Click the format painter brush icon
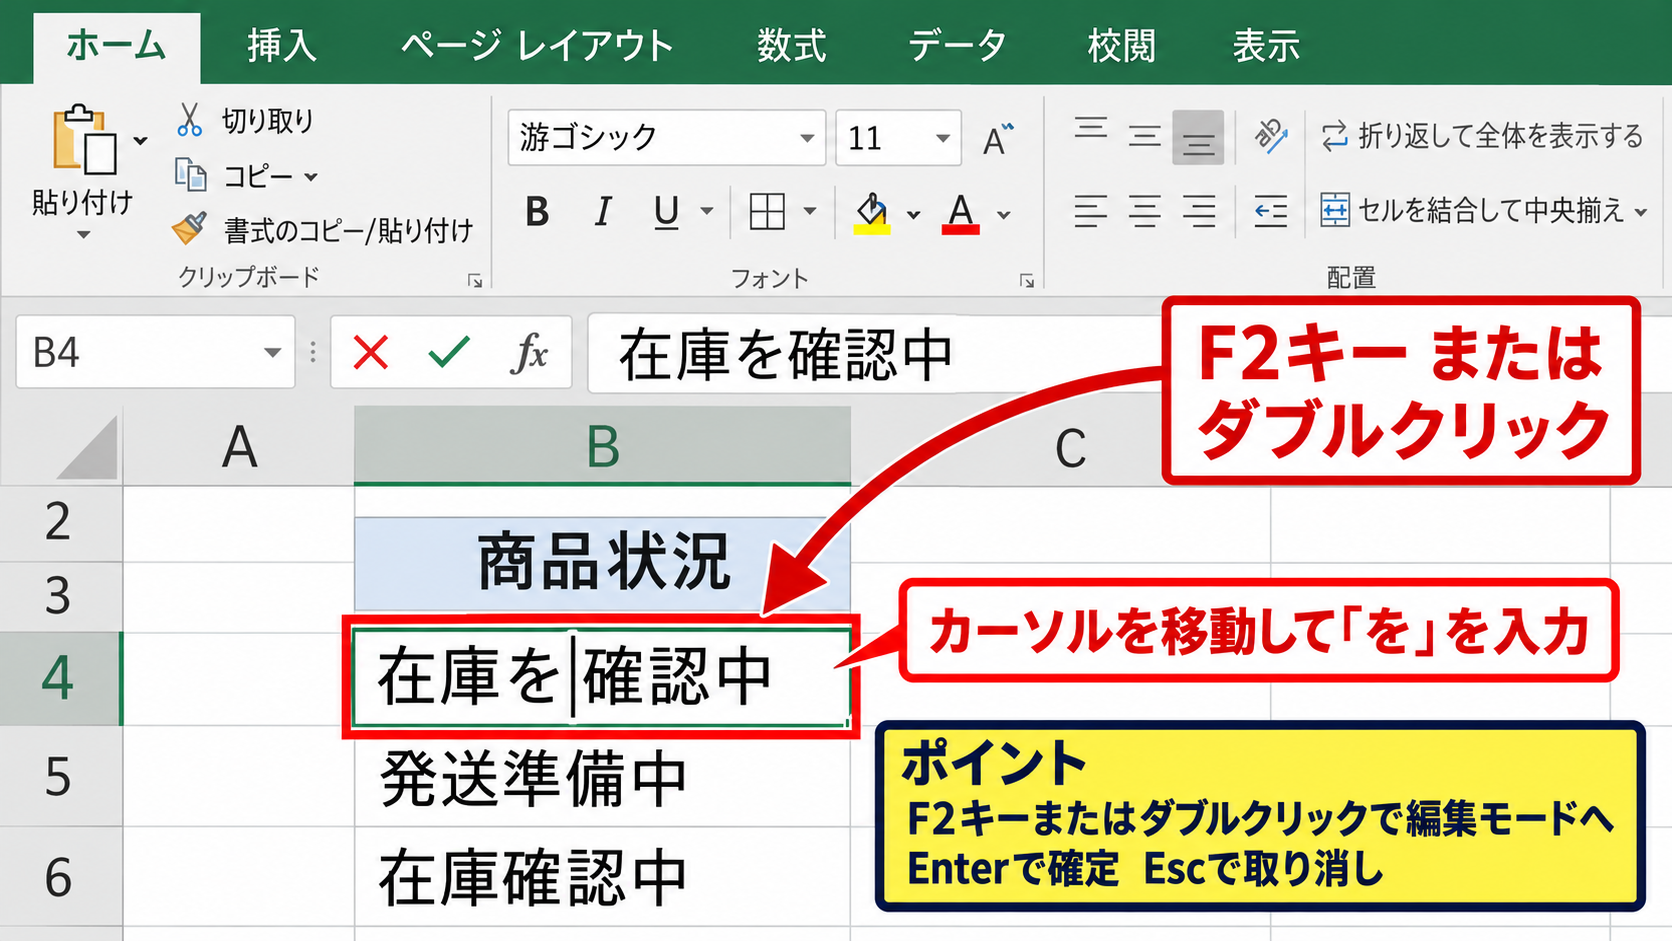Image resolution: width=1672 pixels, height=941 pixels. [189, 229]
